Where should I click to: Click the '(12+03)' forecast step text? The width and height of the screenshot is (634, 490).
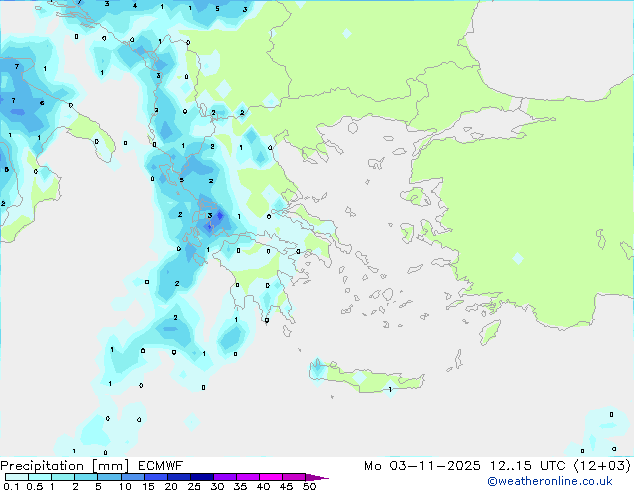click(602, 466)
